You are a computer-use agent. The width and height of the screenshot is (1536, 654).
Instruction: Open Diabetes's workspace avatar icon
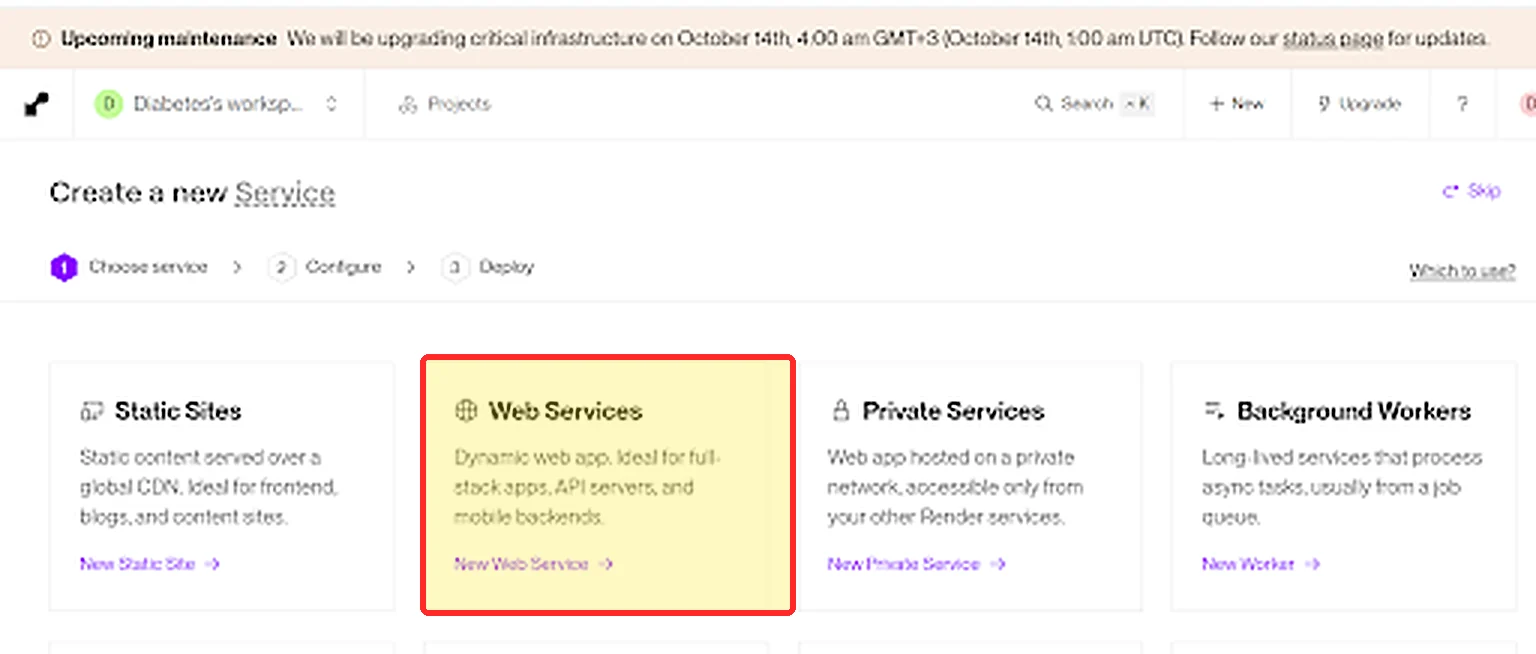tap(108, 104)
